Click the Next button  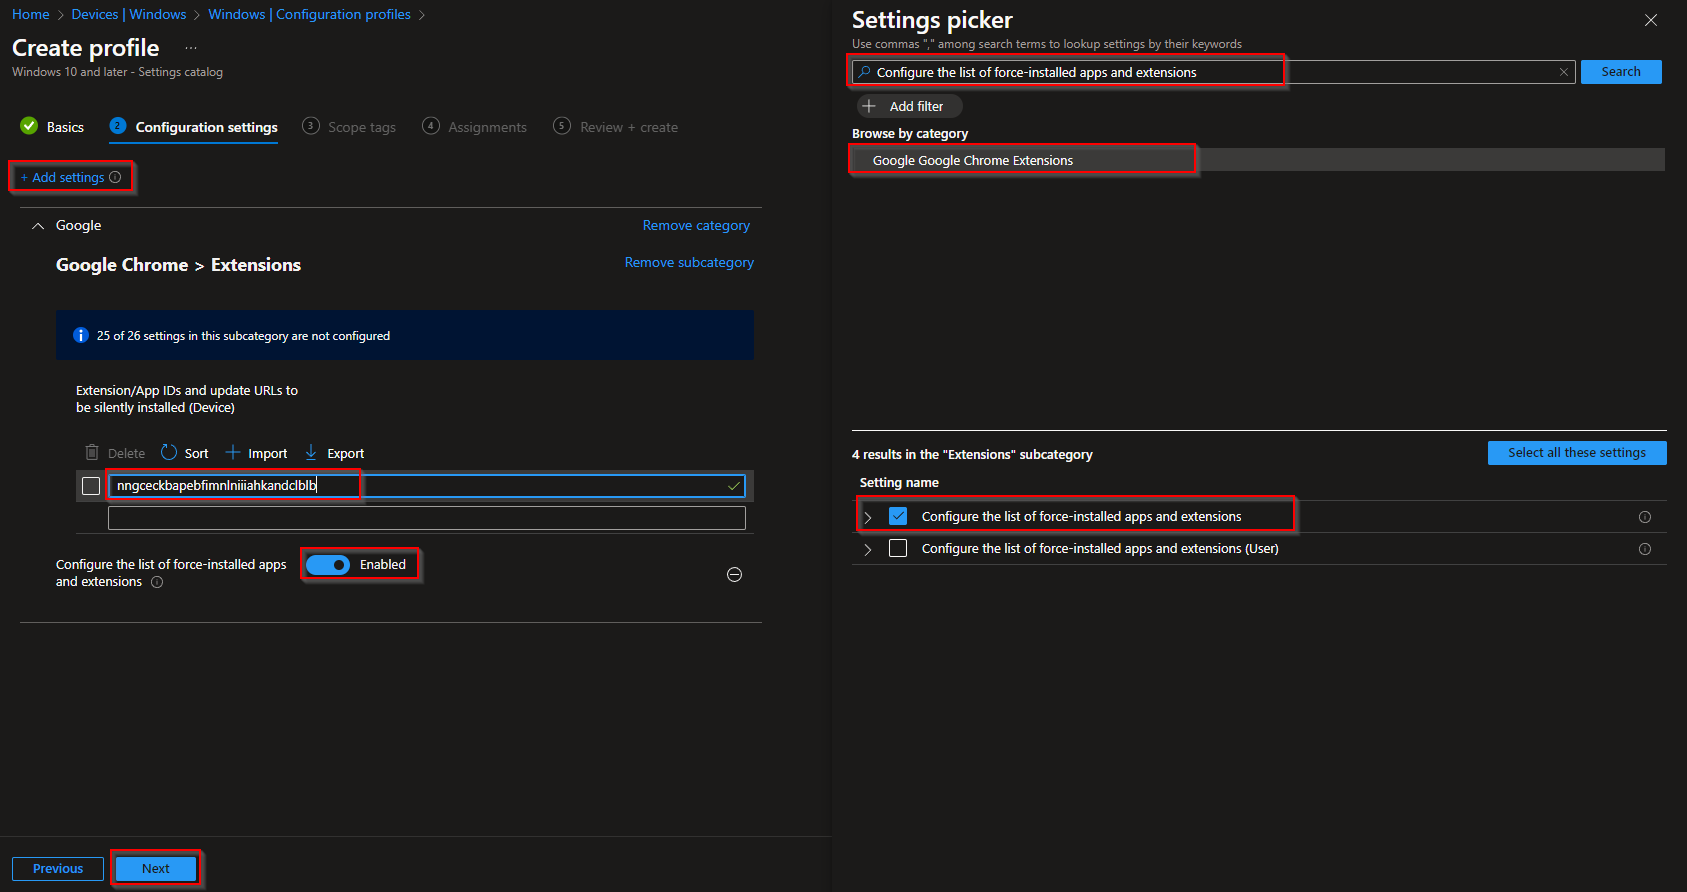point(156,869)
